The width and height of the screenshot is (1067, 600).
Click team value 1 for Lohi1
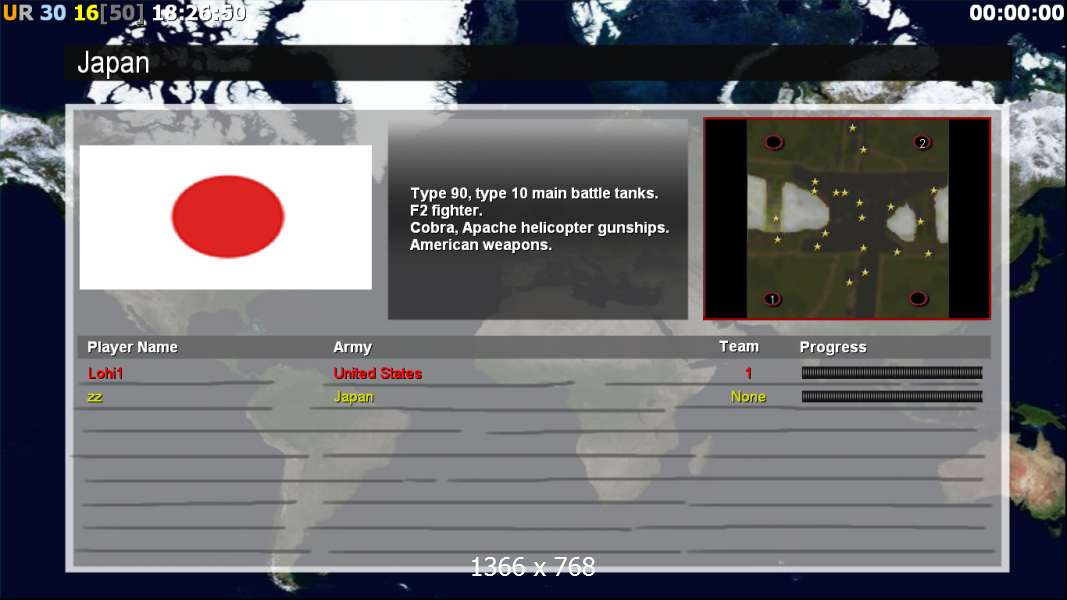748,373
